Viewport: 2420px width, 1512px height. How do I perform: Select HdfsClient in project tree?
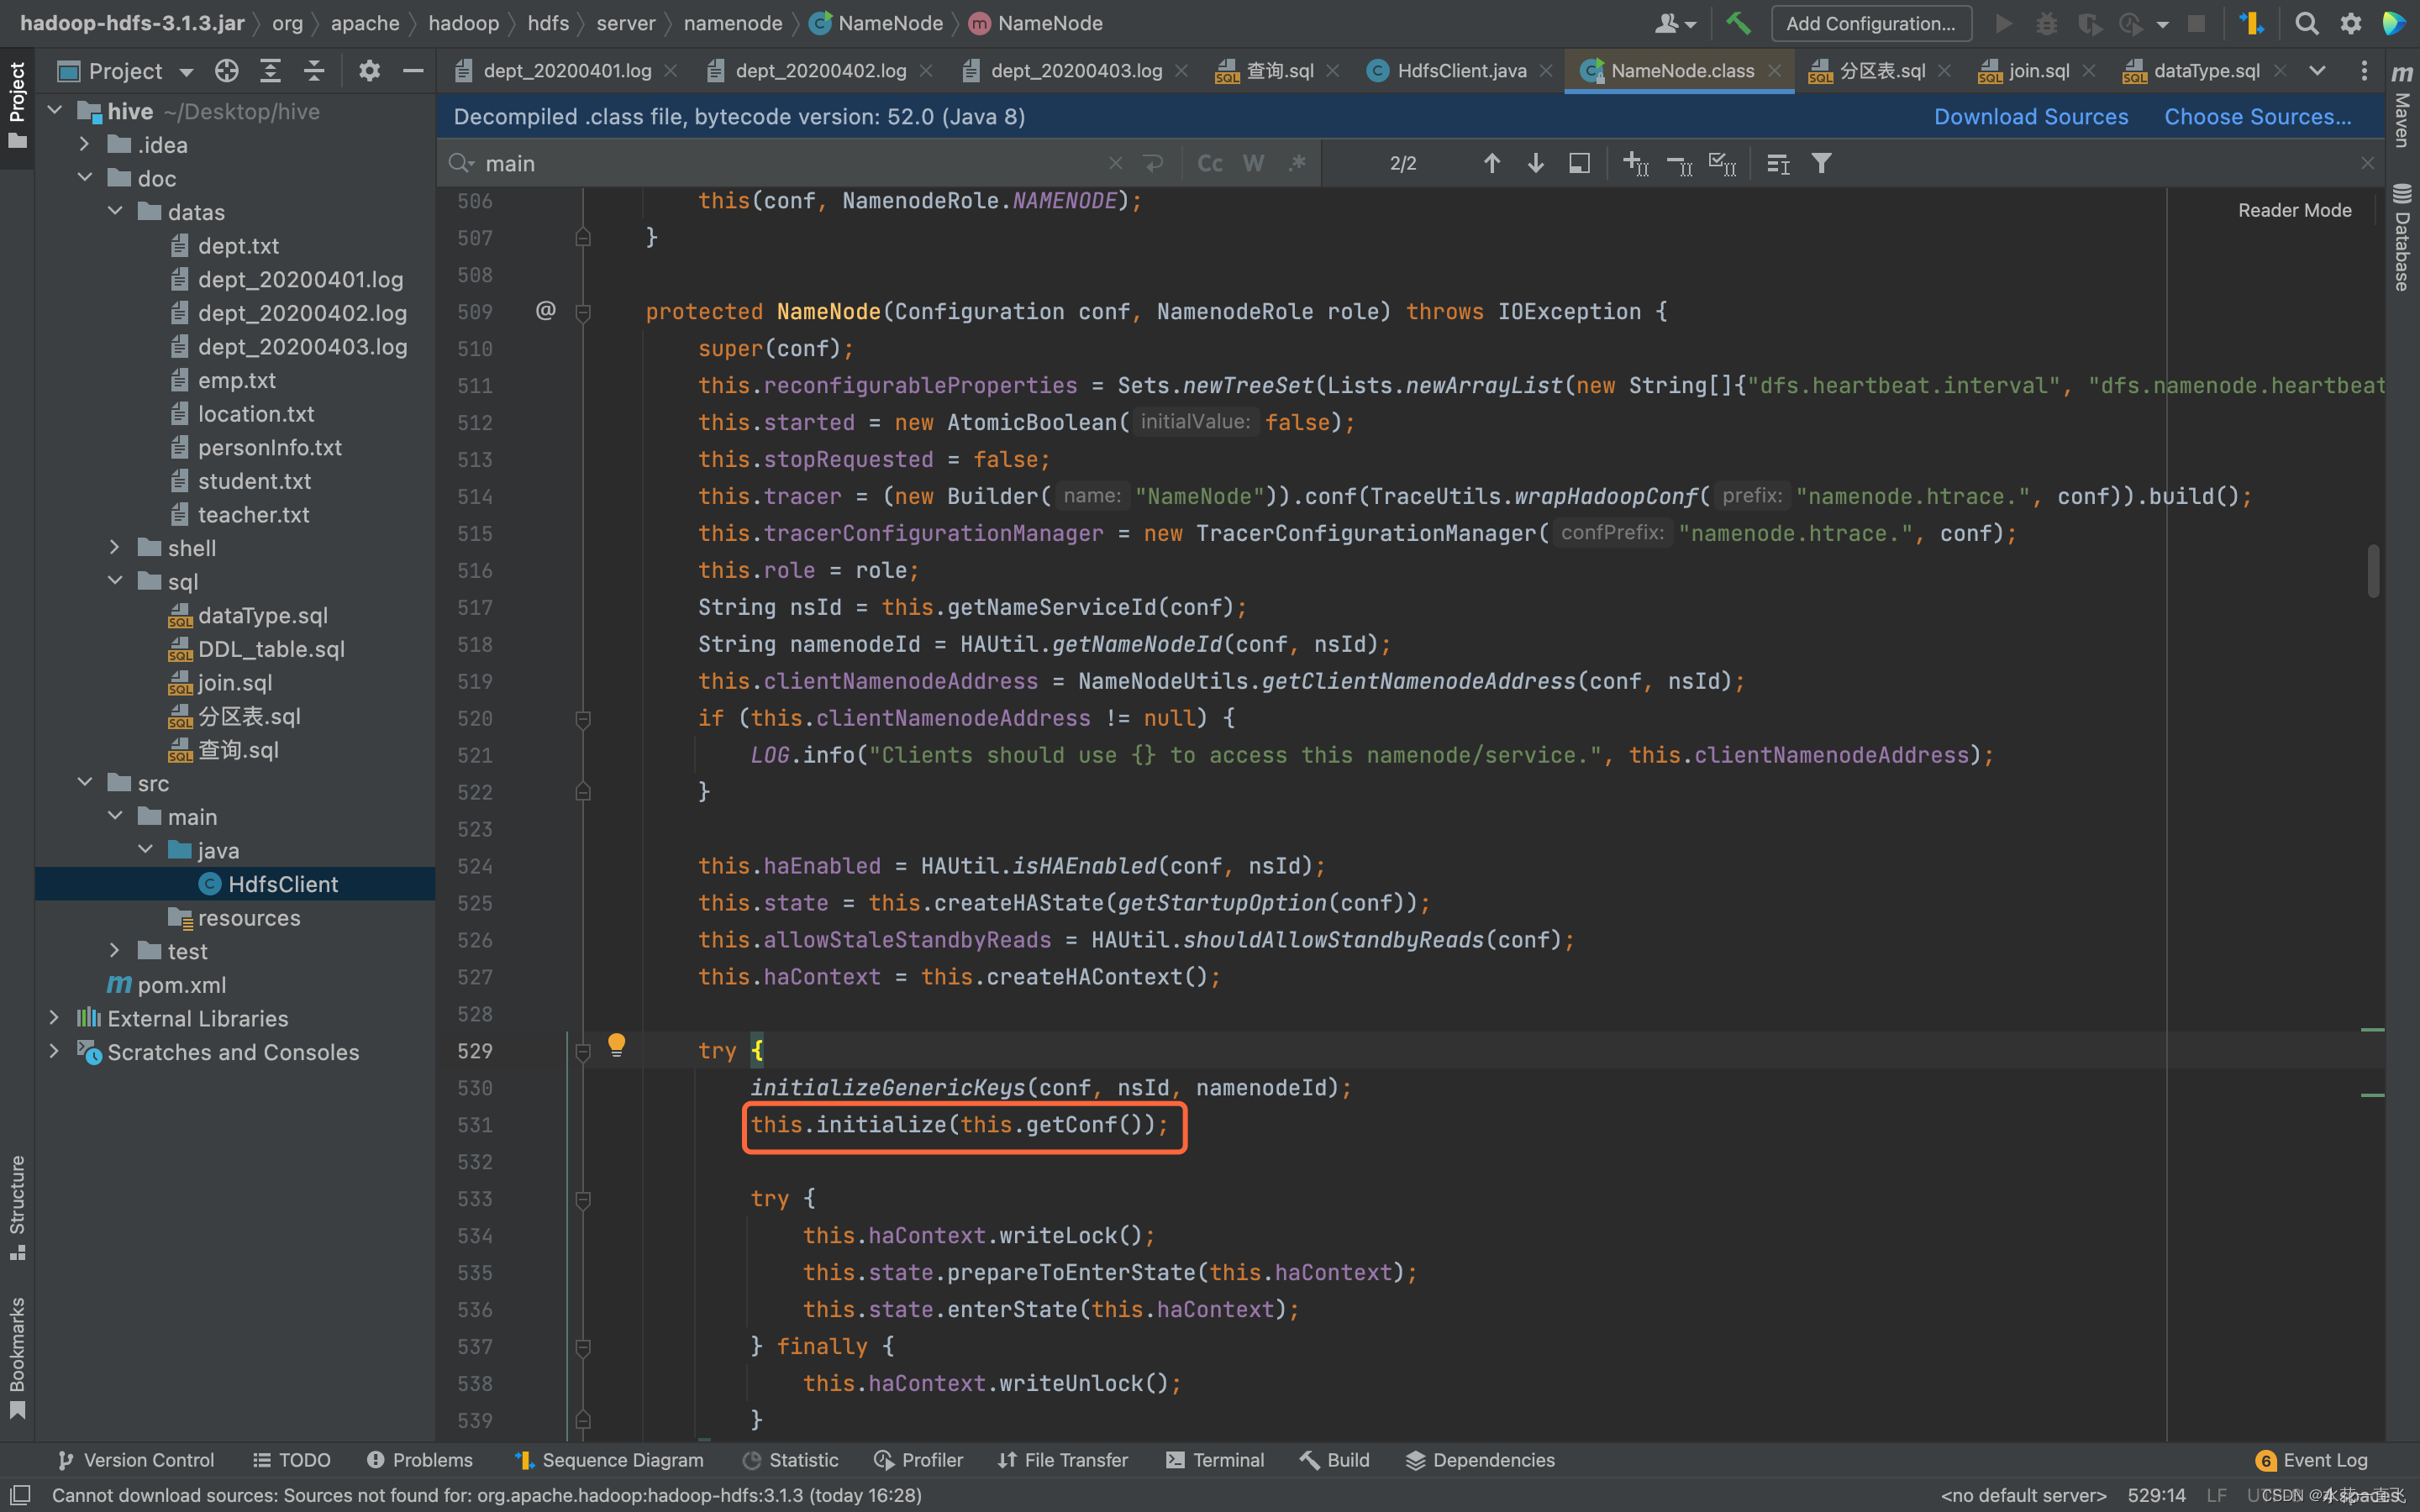235,884
